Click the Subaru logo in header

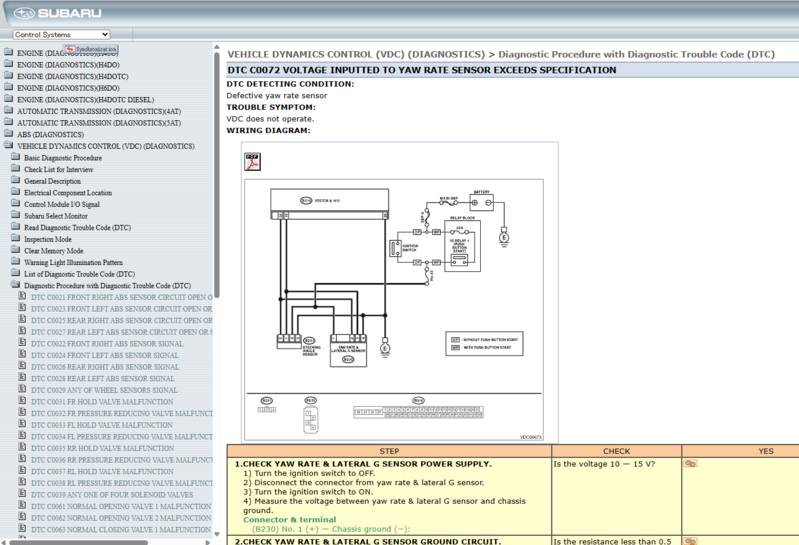[58, 13]
